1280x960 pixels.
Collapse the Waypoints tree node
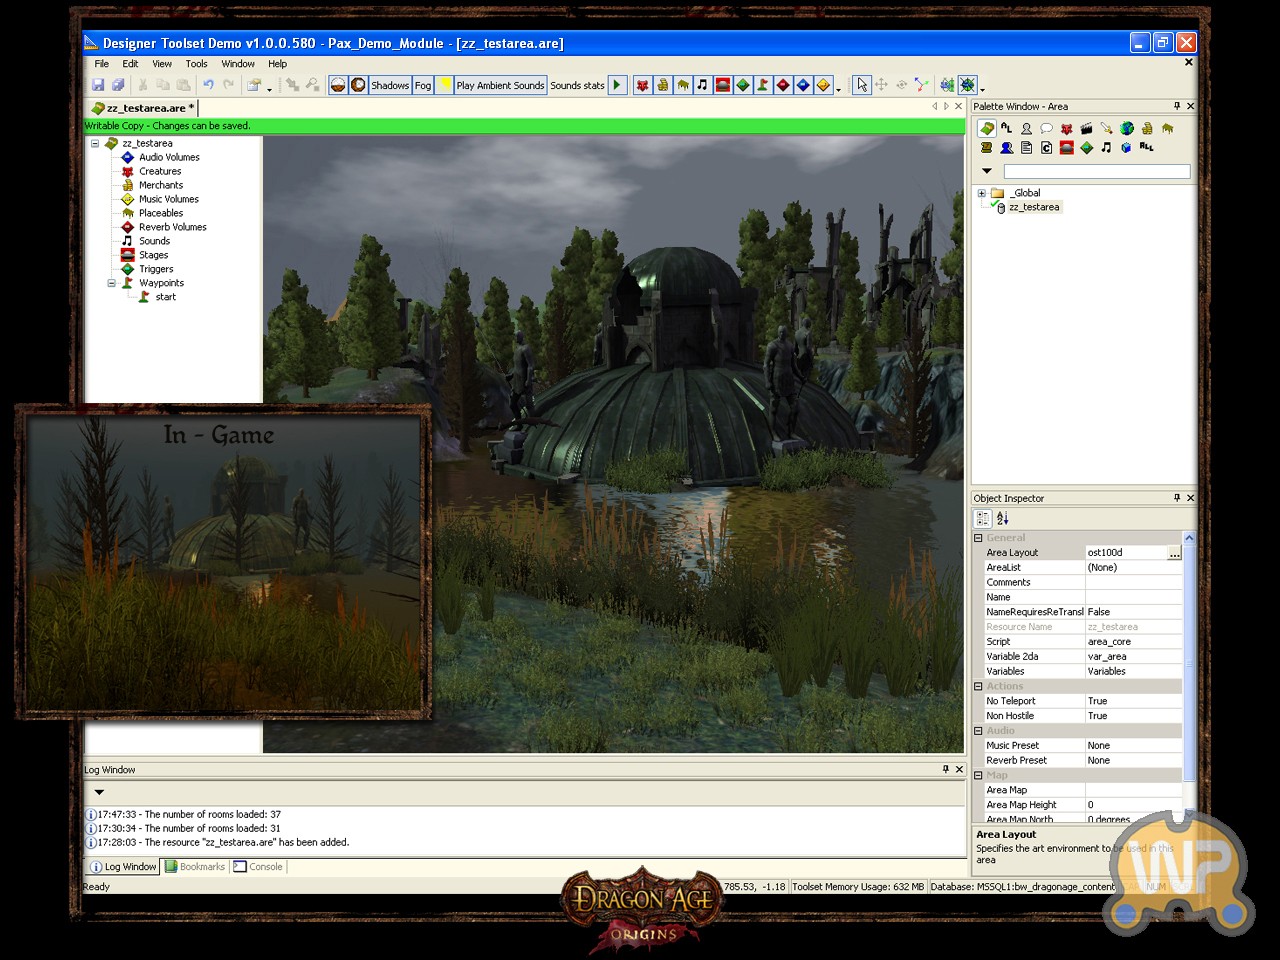click(111, 283)
